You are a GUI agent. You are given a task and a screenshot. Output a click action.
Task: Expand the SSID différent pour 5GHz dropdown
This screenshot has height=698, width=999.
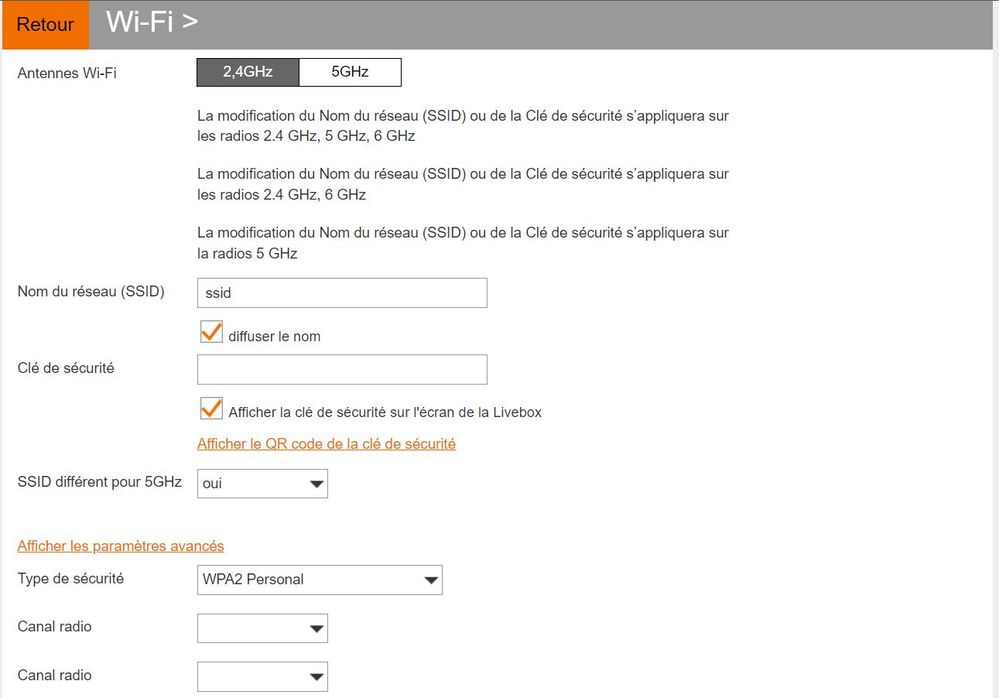(x=262, y=483)
